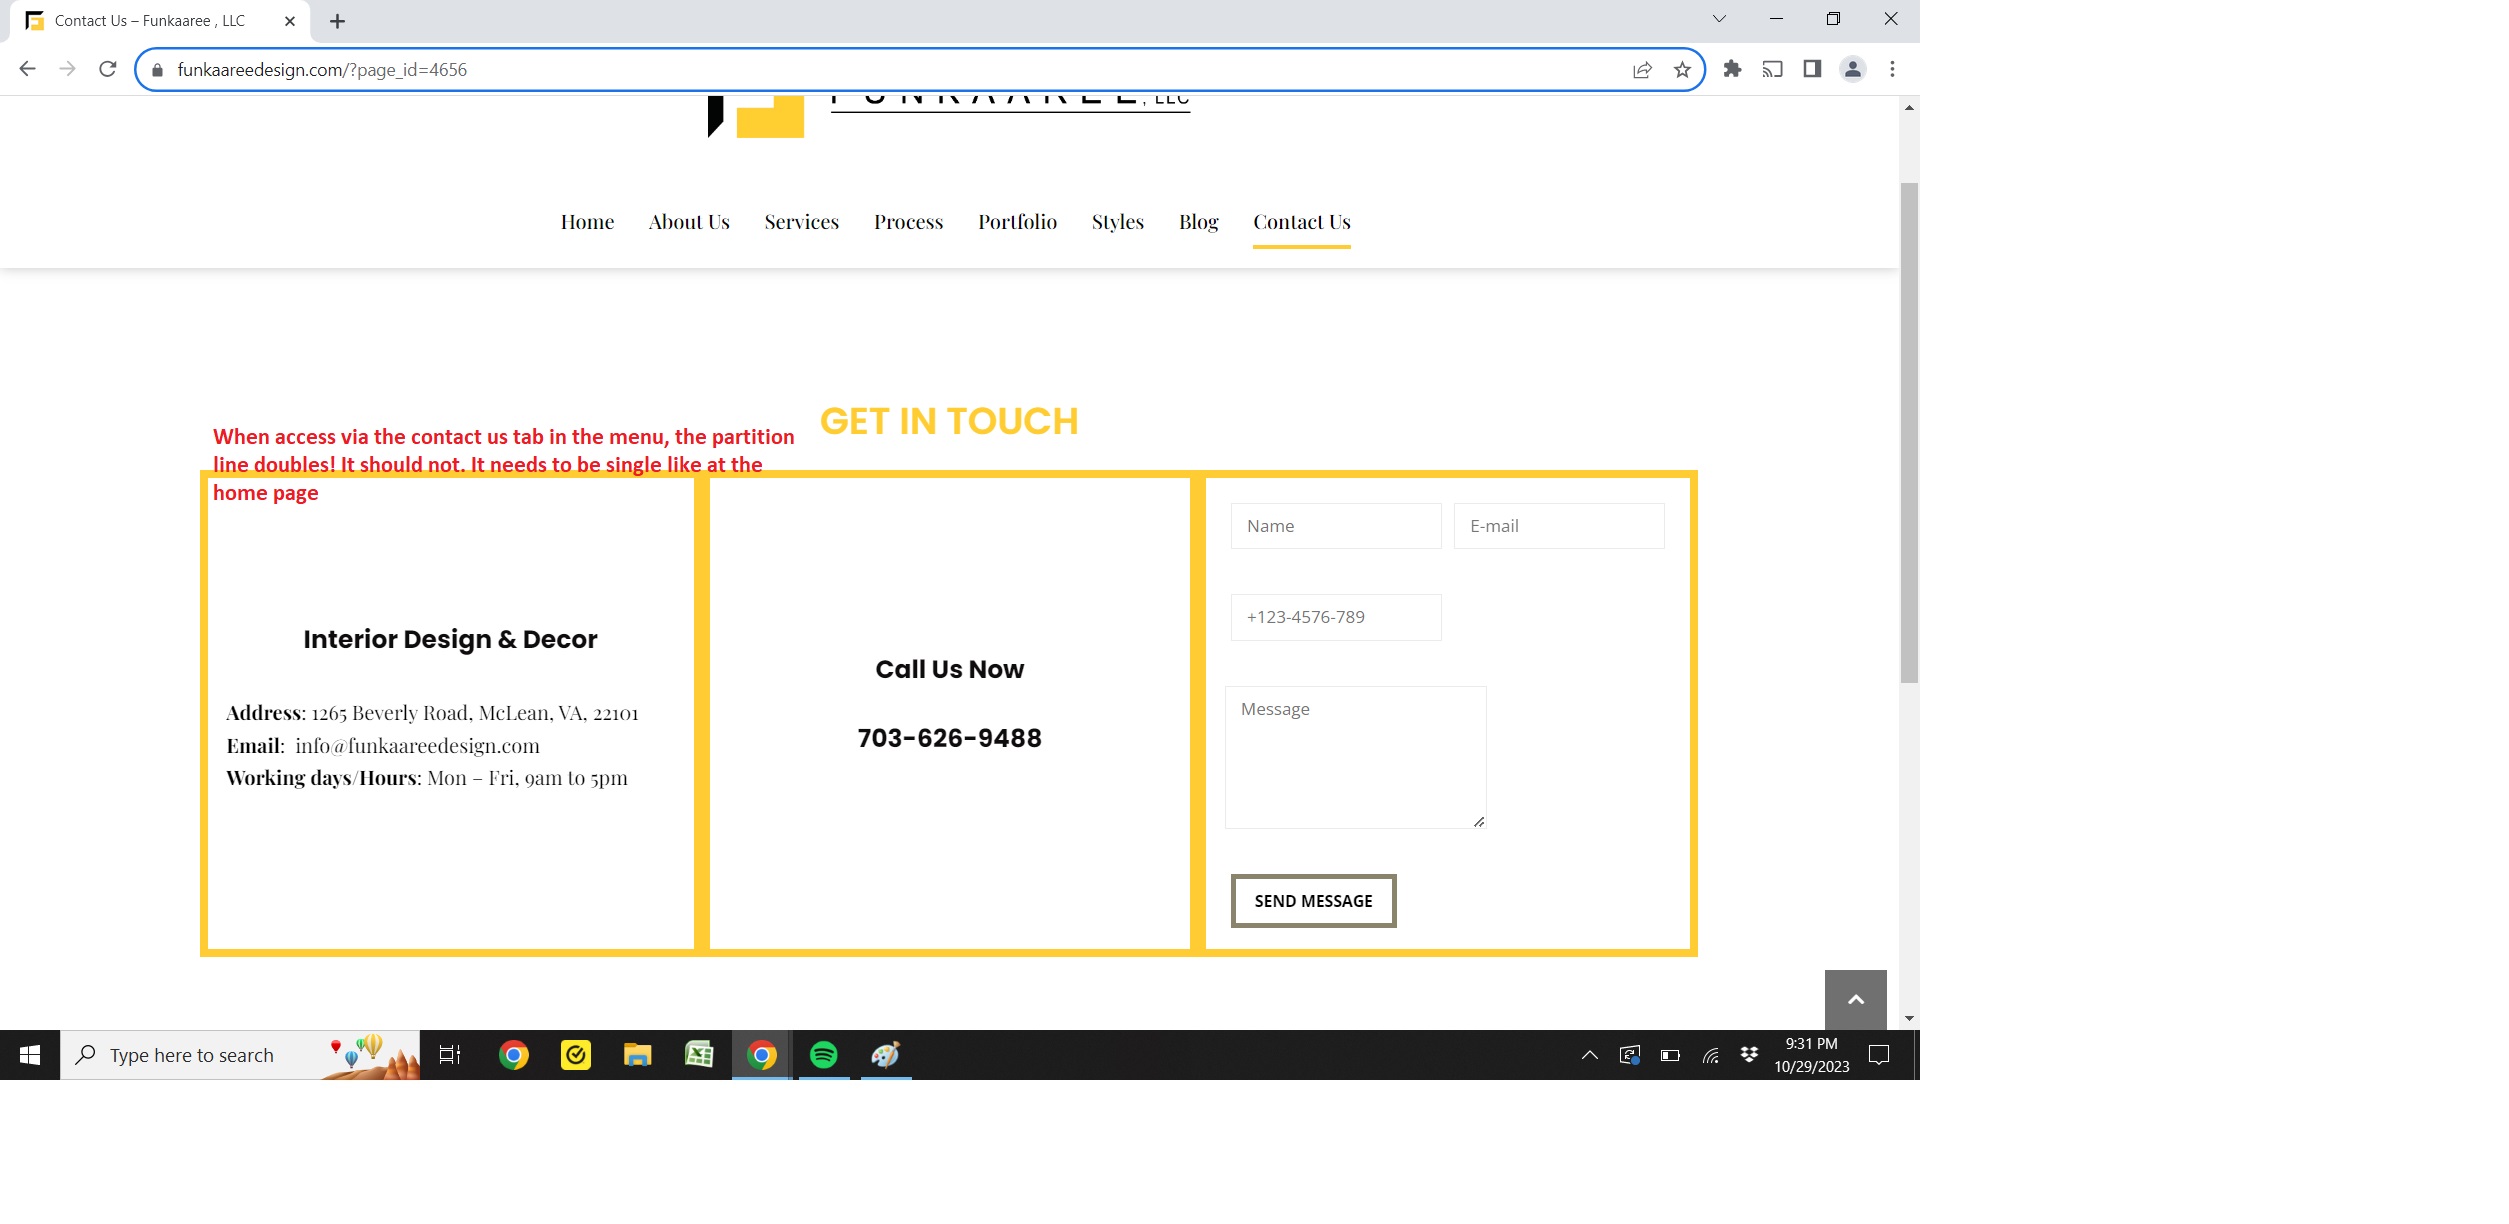This screenshot has height=1224, width=2509.
Task: Open the Chrome Extensions puzzle icon
Action: click(x=1732, y=69)
